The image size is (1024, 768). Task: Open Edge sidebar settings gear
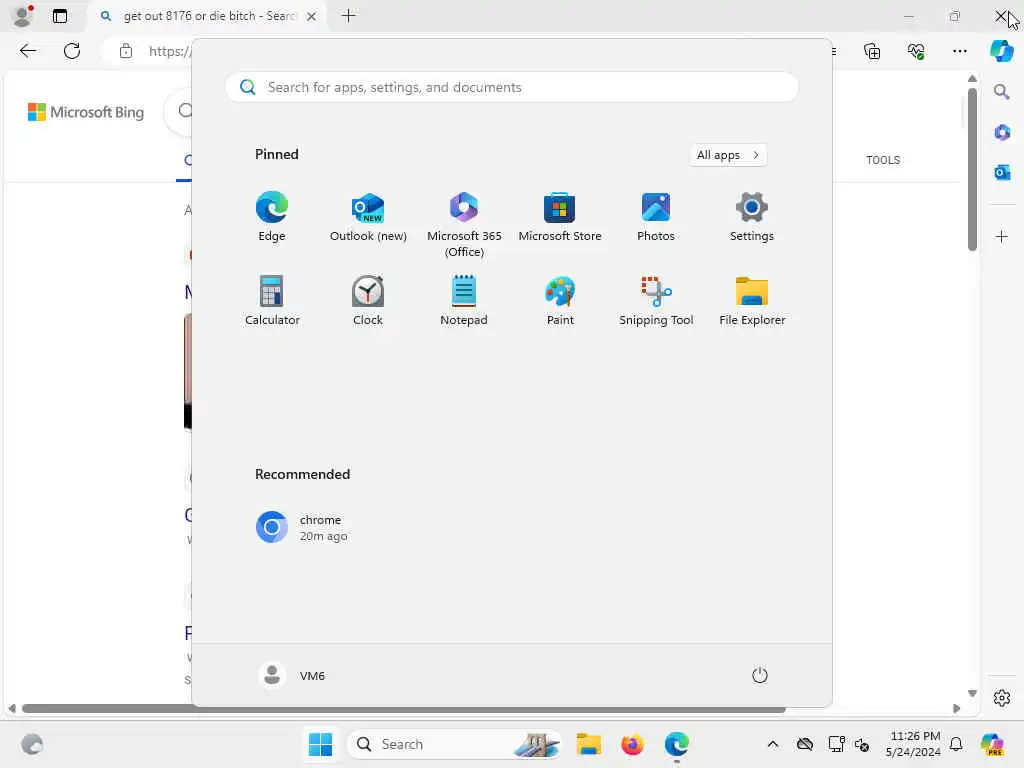(x=1002, y=698)
